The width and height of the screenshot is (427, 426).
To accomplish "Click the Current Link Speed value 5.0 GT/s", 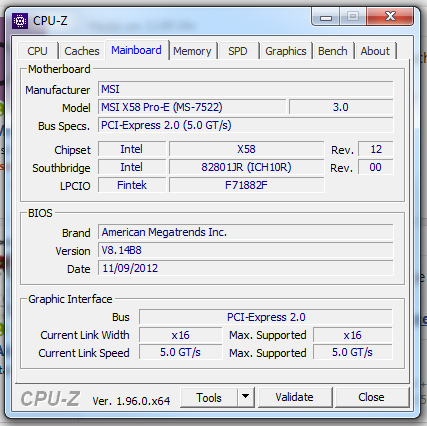I will coord(180,353).
